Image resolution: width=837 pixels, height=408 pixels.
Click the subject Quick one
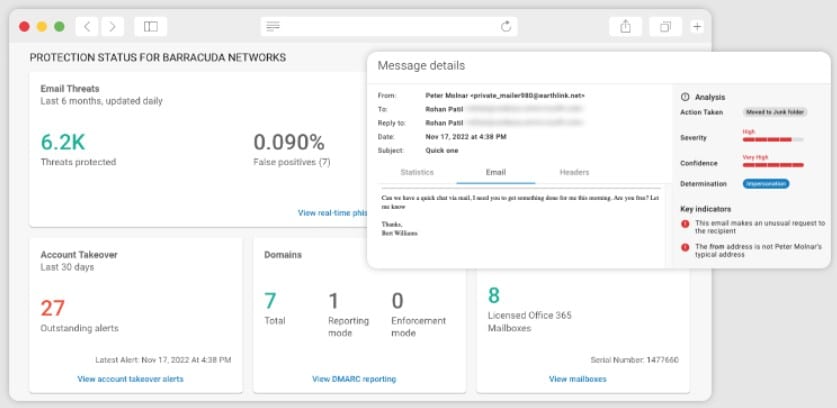441,151
